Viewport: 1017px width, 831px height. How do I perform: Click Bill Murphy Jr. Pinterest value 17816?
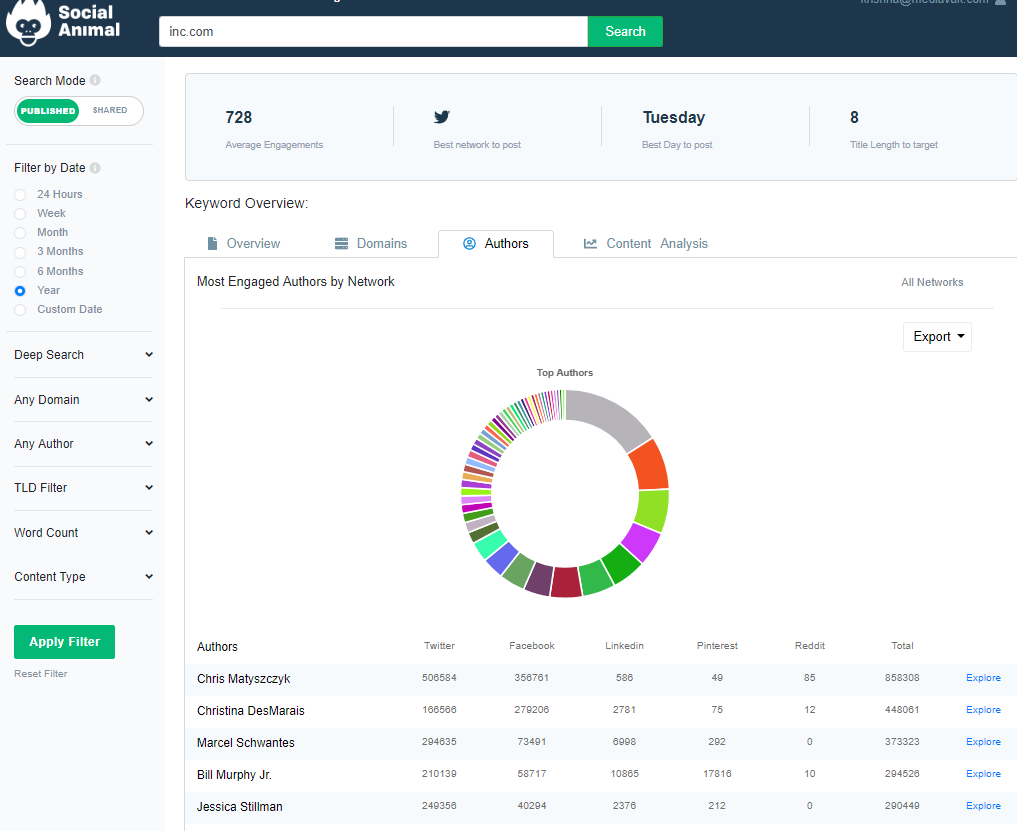point(717,774)
